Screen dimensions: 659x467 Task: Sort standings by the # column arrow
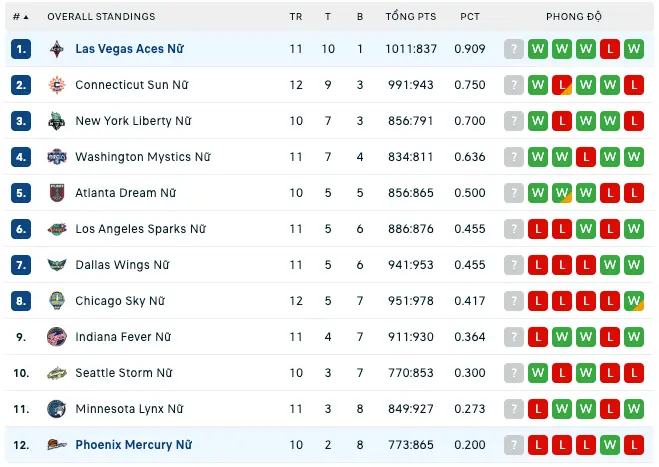[25, 17]
